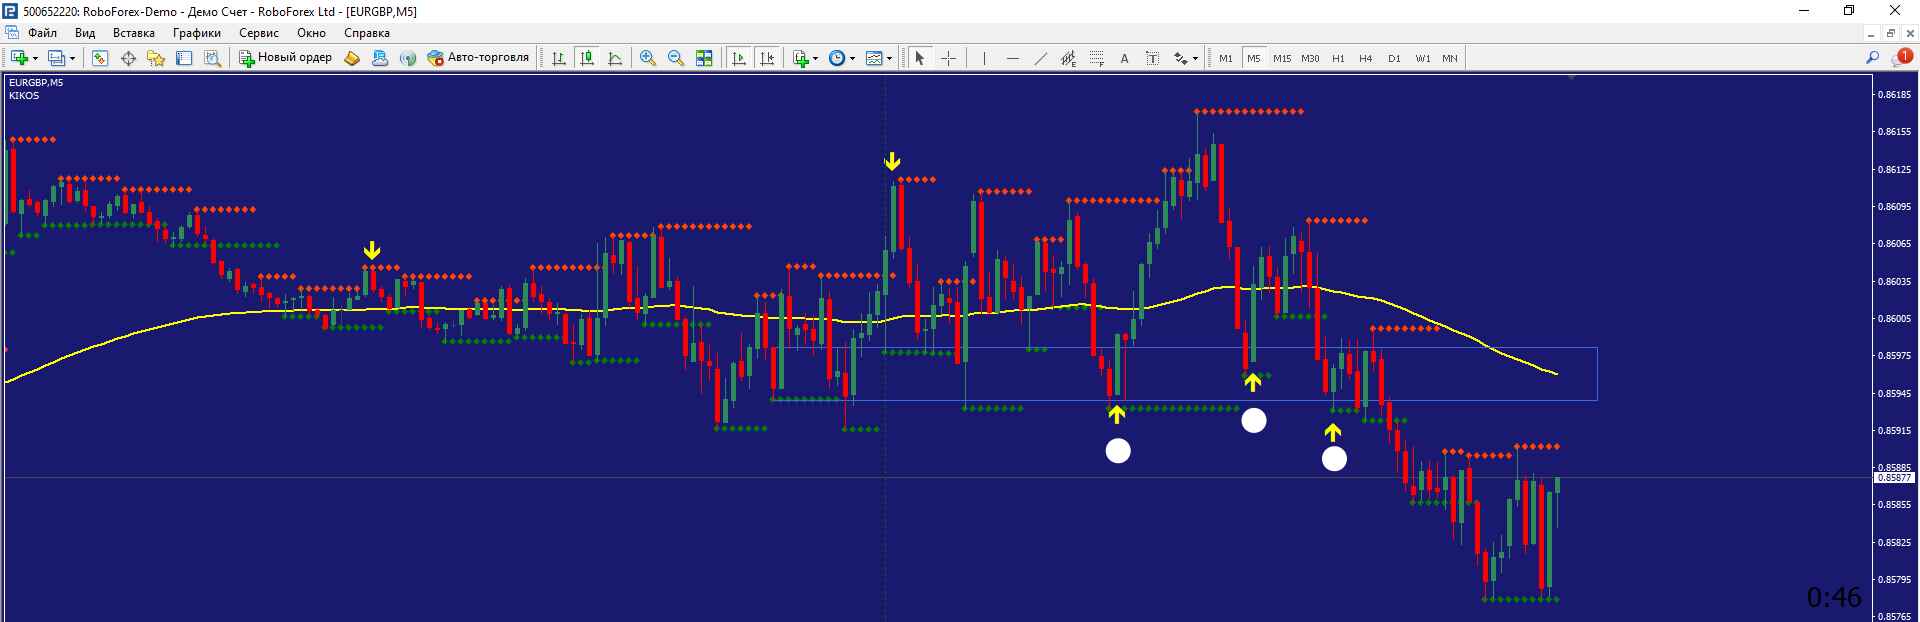Draw a horizontal line
This screenshot has height=622, width=1920.
1012,58
